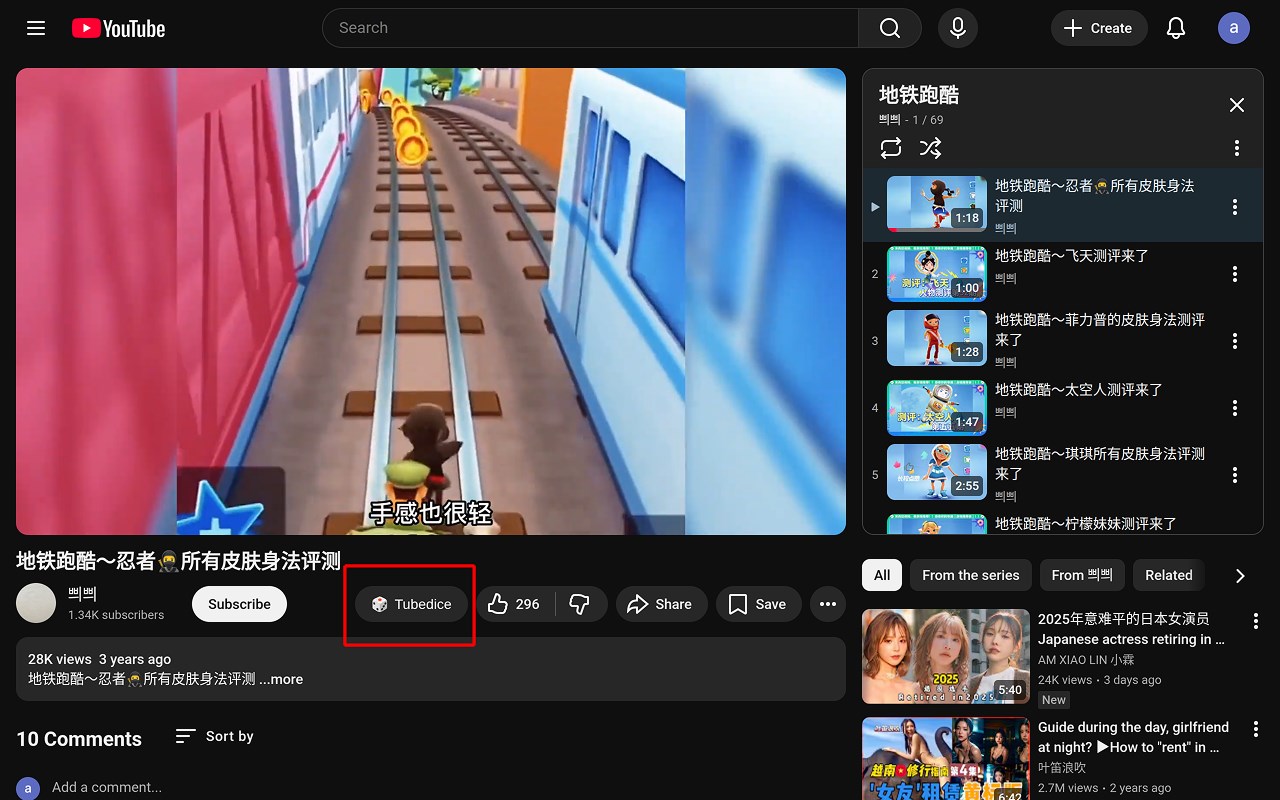The height and width of the screenshot is (800, 1280).
Task: Click the search magnifier button
Action: click(x=890, y=28)
